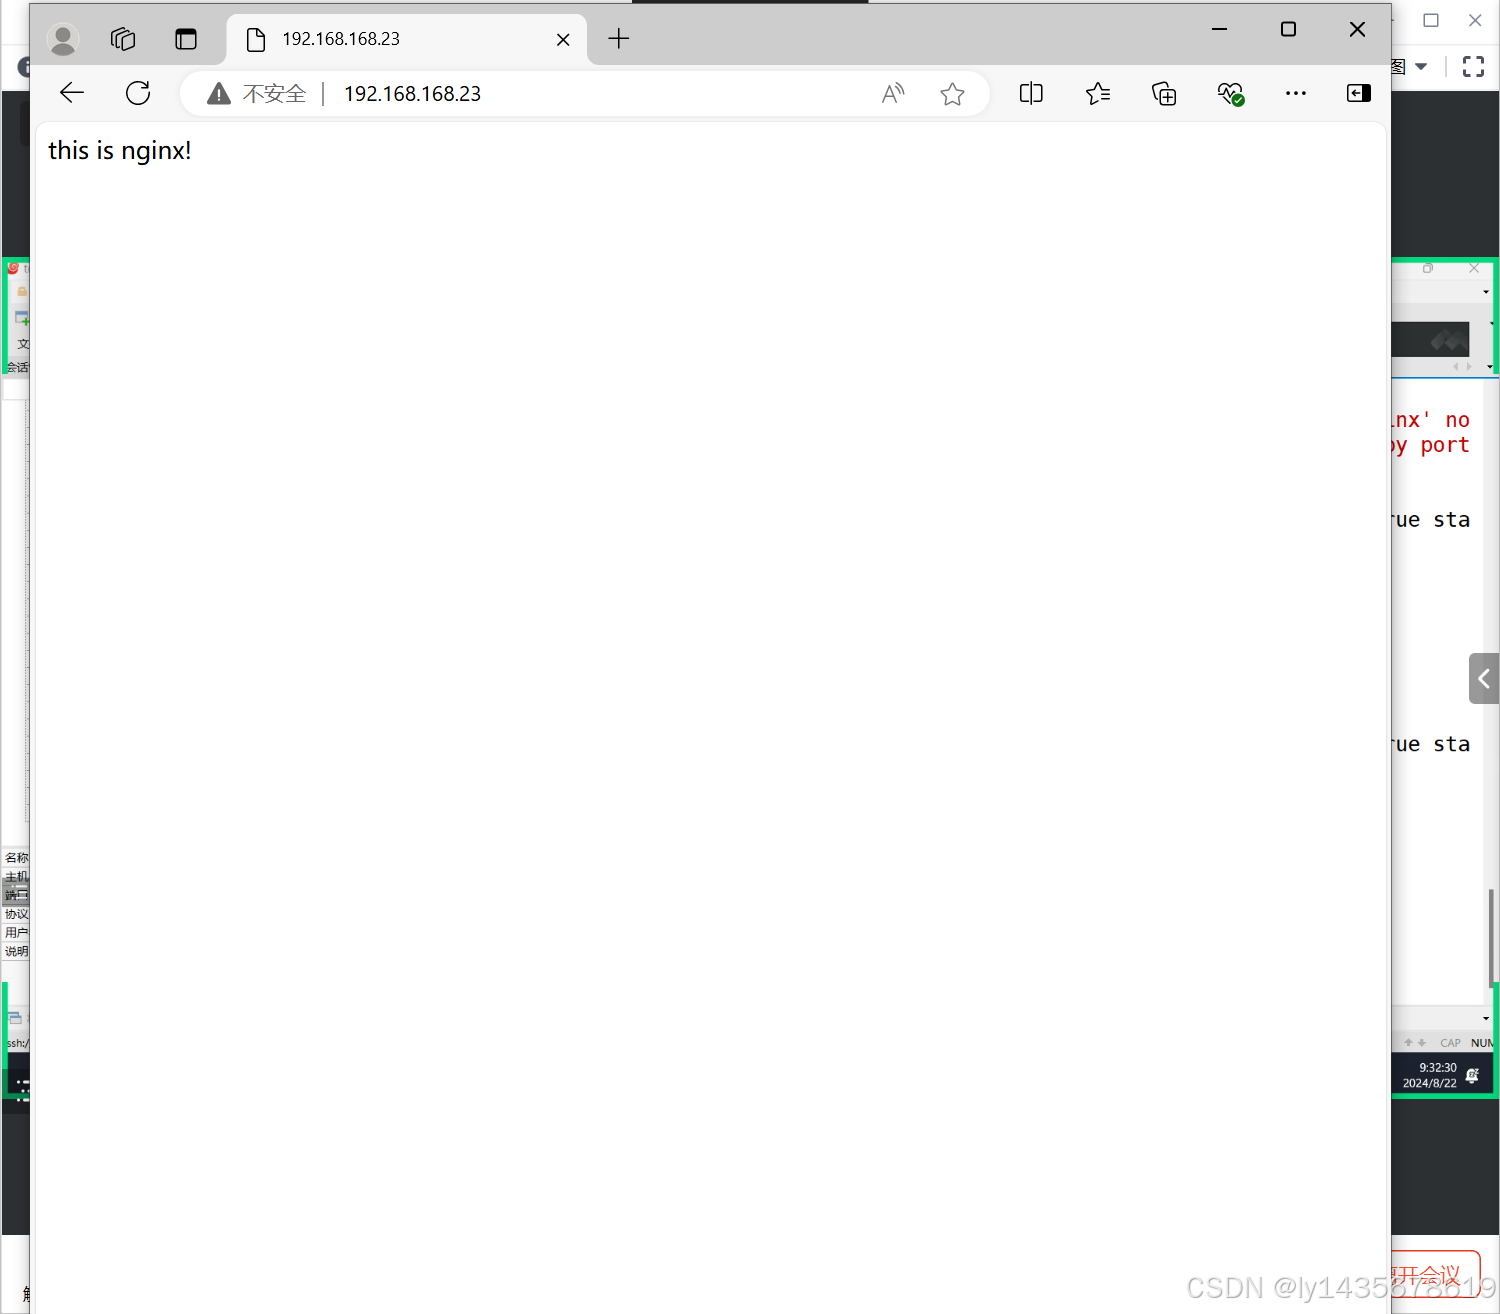The width and height of the screenshot is (1500, 1314).
Task: Click the system clock showing 9:32:30
Action: coord(1431,1075)
